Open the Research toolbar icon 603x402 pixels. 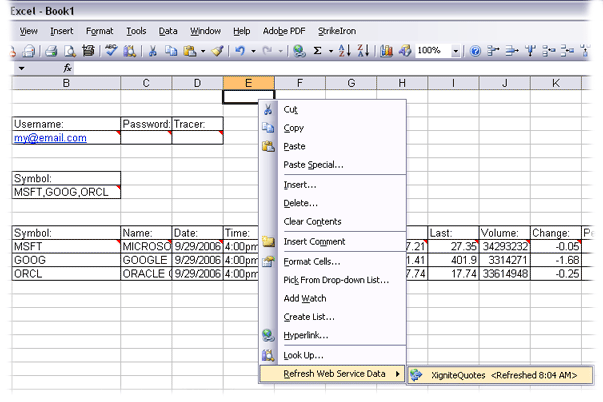coord(130,51)
